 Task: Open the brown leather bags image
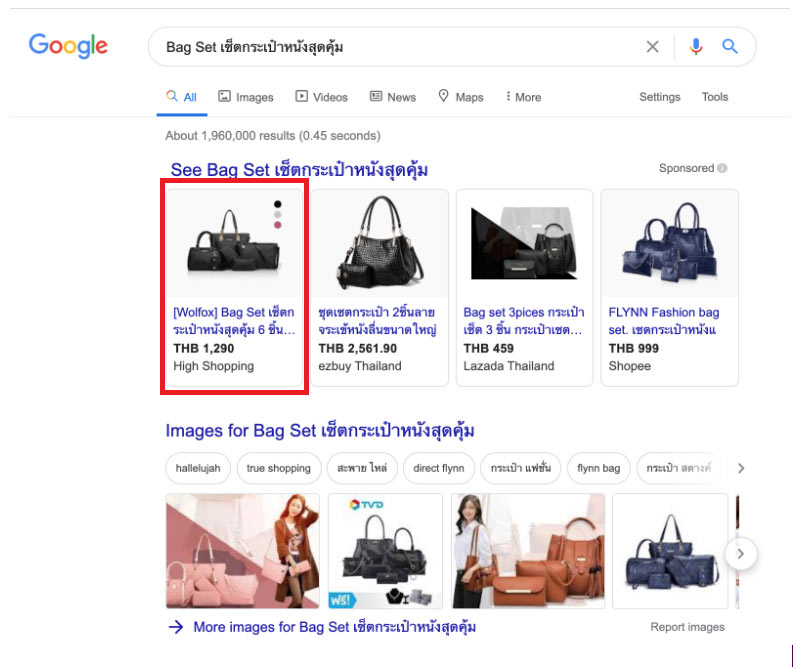[x=528, y=551]
